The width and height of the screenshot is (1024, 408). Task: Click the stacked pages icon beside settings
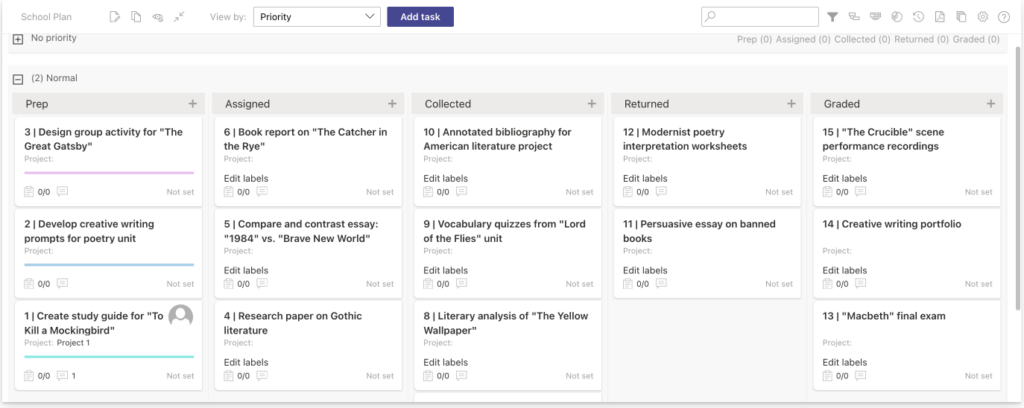pyautogui.click(x=961, y=17)
